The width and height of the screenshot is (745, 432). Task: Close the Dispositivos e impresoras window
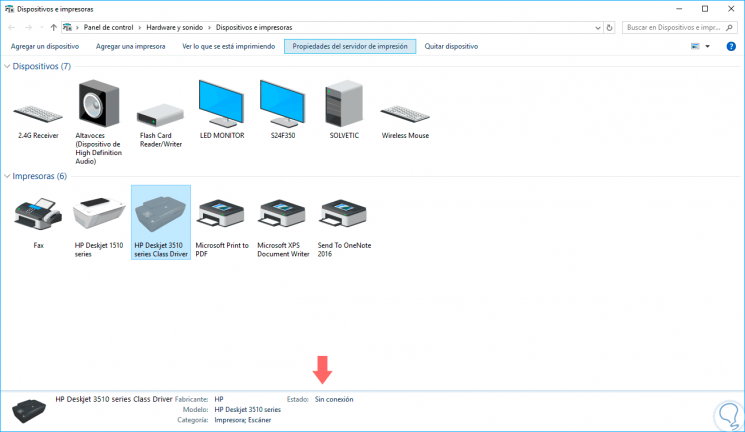[x=731, y=9]
